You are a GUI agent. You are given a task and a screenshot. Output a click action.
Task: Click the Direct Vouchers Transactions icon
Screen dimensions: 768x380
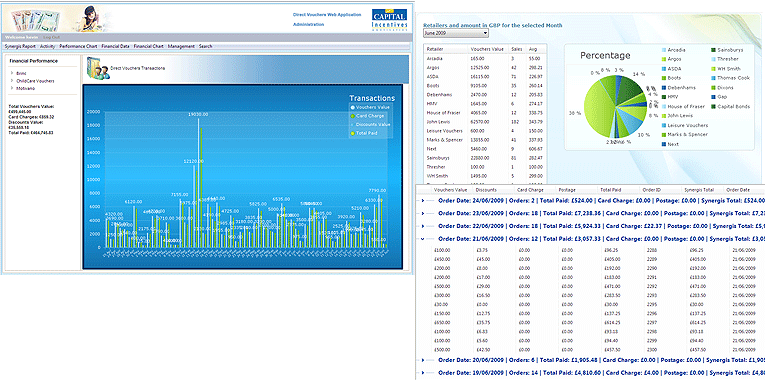(x=98, y=69)
